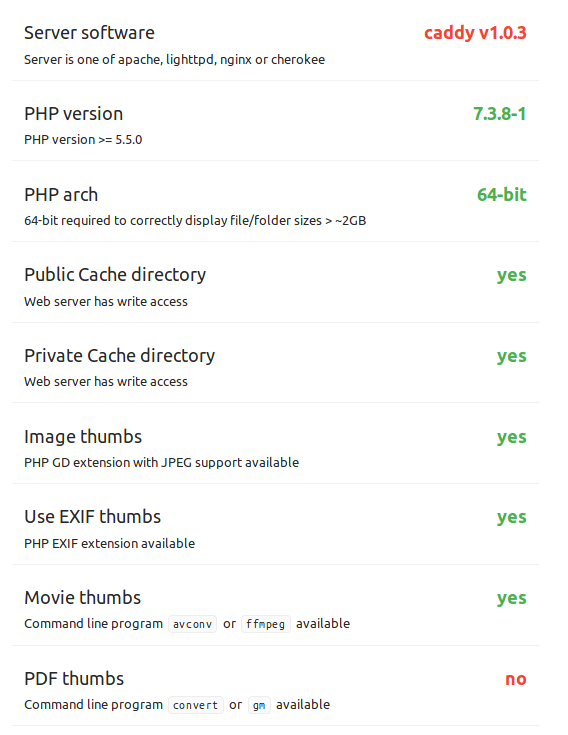Click the 'Movie thumbs' heading
Viewport: 568px width, 735px height.
coord(82,598)
